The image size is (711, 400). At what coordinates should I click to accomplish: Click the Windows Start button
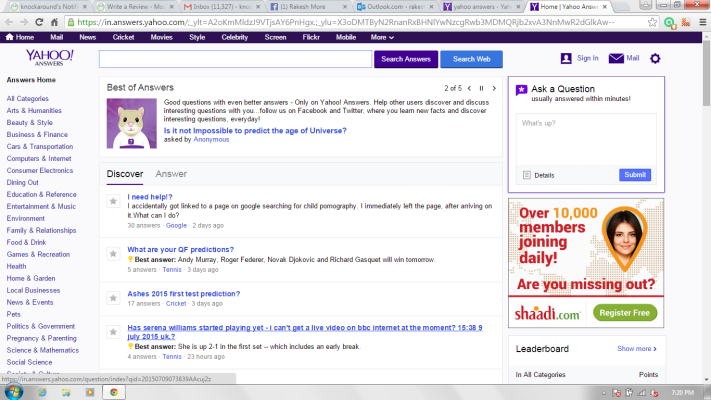point(13,392)
